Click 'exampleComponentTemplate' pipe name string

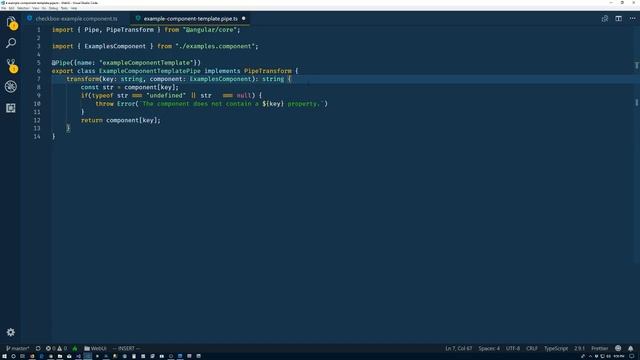click(146, 63)
